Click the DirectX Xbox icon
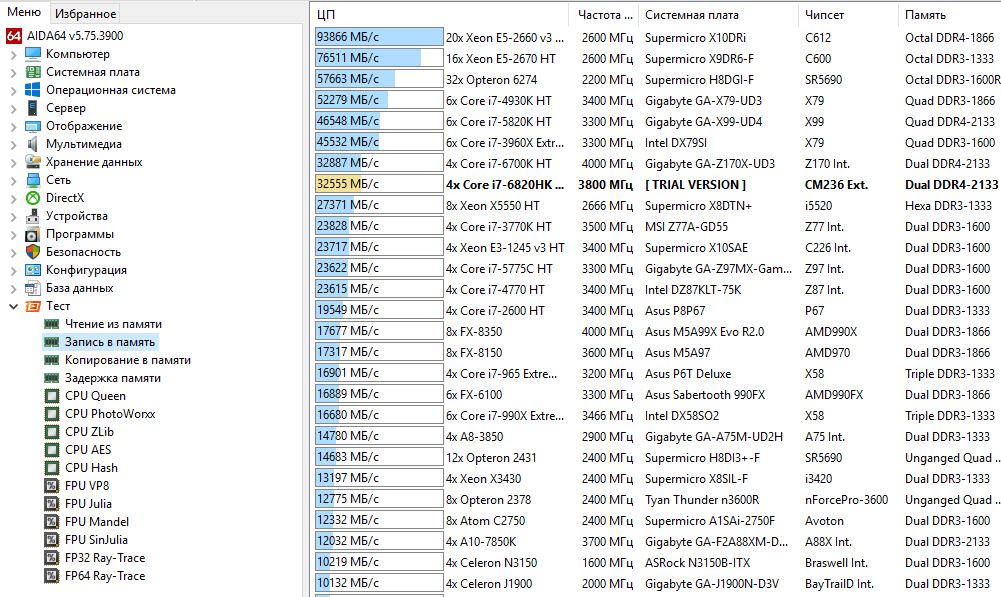The height and width of the screenshot is (597, 1001). coord(33,198)
